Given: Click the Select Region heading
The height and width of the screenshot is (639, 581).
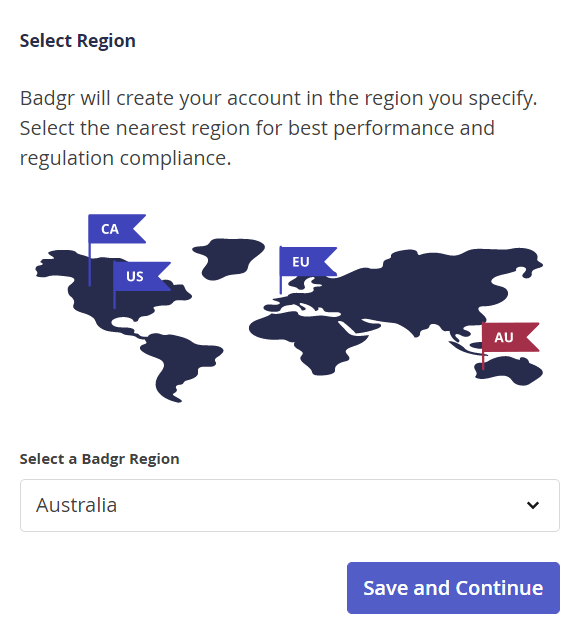Looking at the screenshot, I should [77, 41].
